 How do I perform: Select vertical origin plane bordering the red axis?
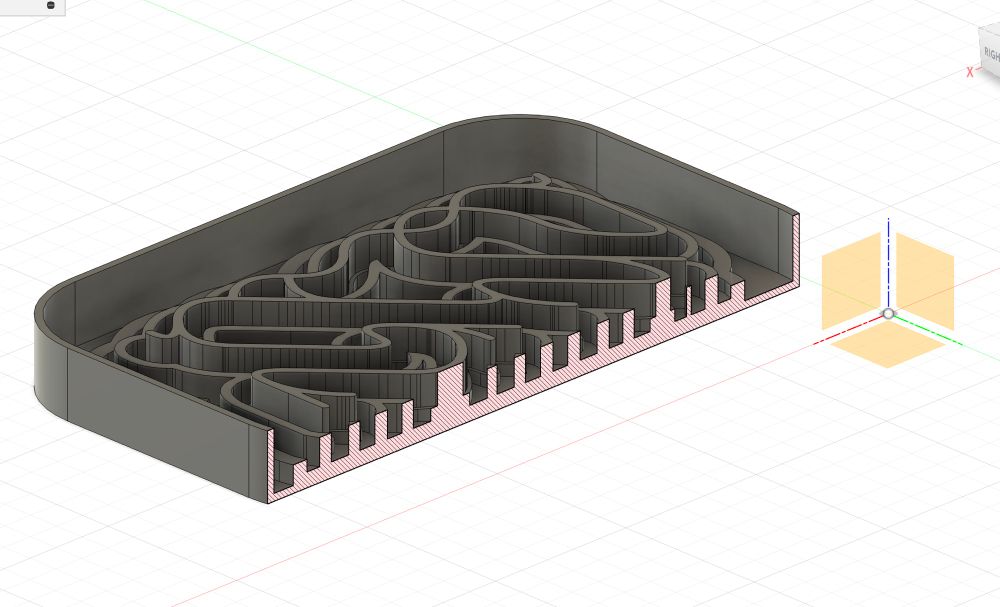pos(851,281)
